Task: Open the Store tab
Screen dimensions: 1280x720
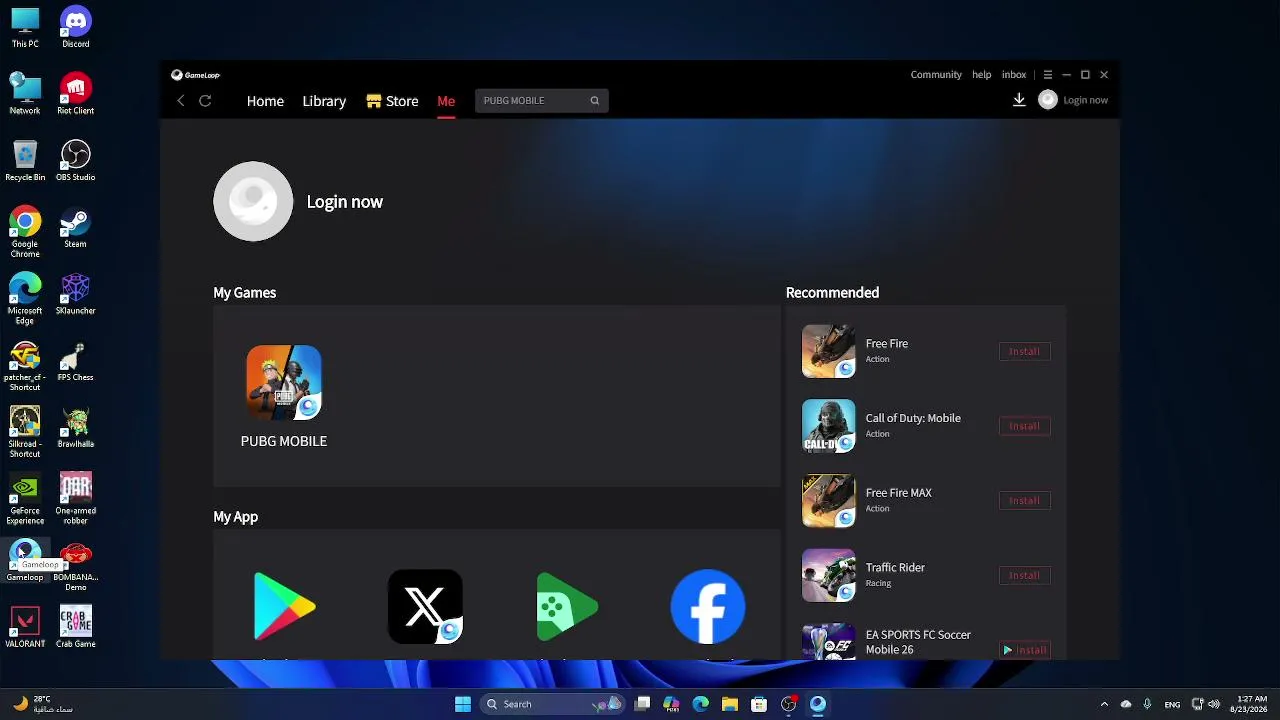Action: tap(392, 101)
